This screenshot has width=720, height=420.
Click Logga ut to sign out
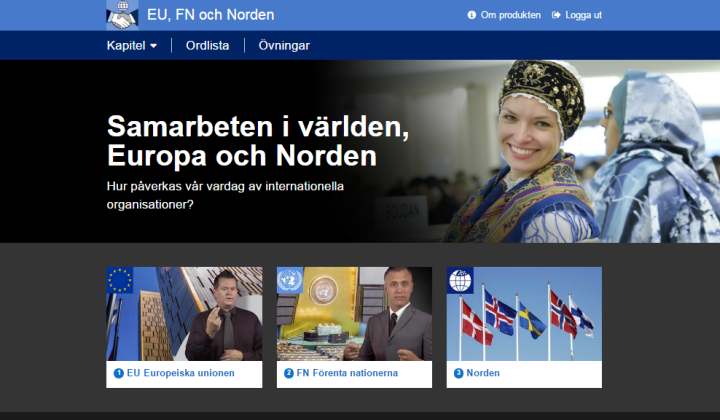[x=583, y=15]
